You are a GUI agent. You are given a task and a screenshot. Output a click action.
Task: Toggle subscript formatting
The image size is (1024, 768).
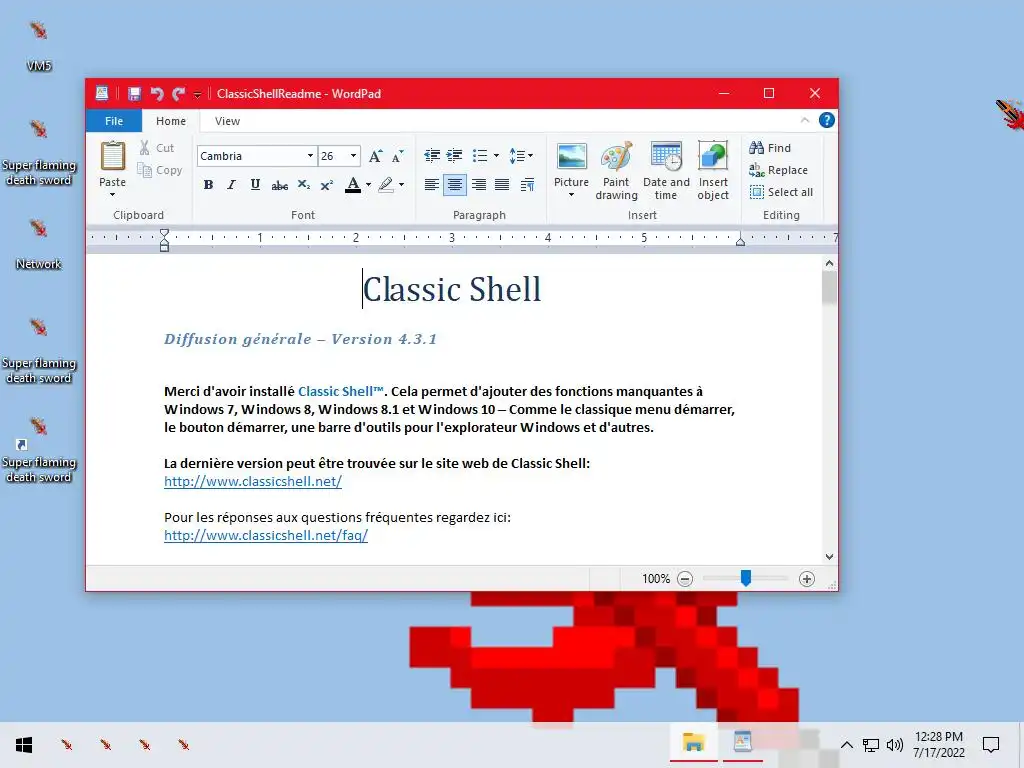304,185
